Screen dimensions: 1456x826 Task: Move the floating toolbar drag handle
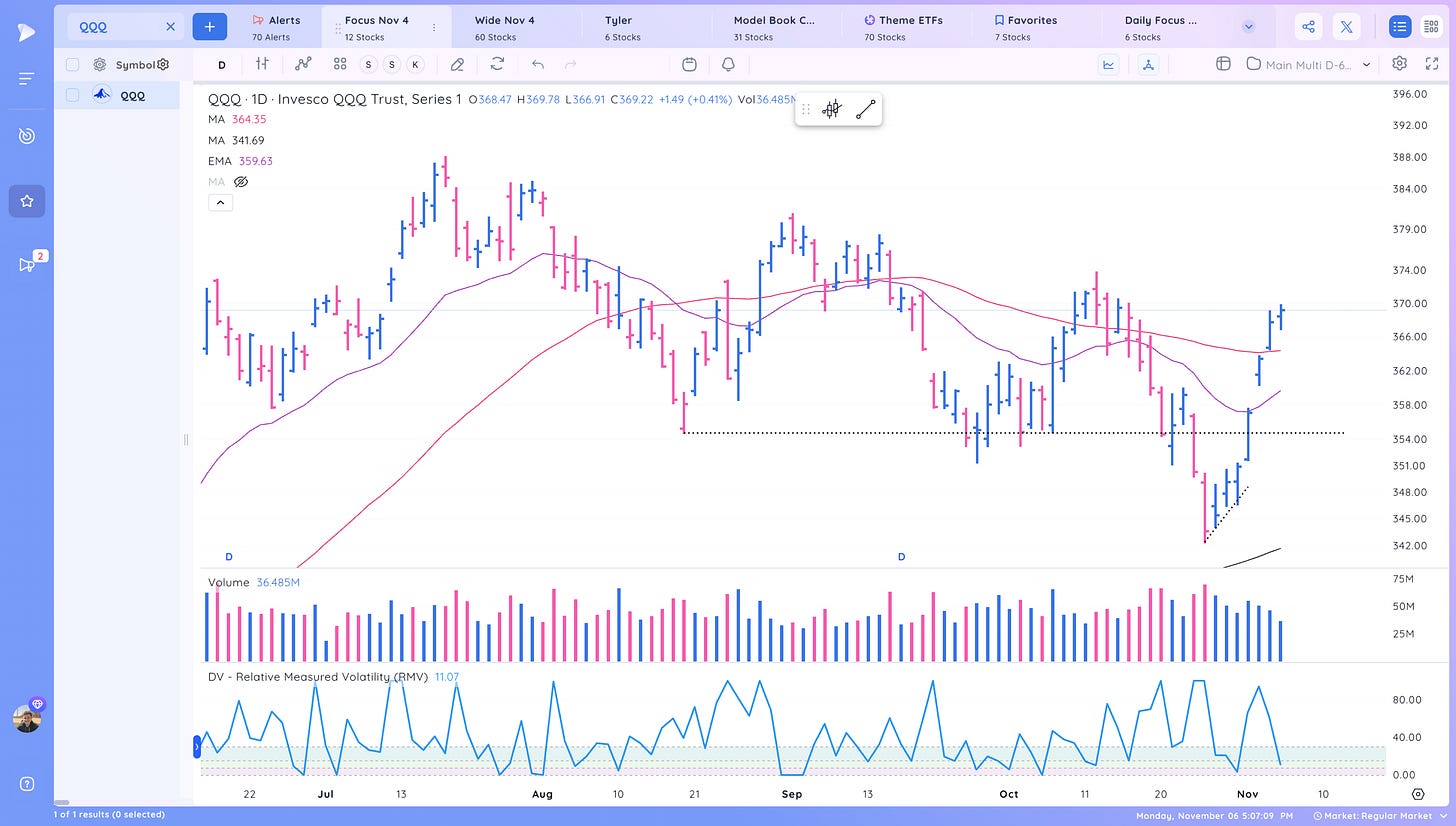[806, 110]
